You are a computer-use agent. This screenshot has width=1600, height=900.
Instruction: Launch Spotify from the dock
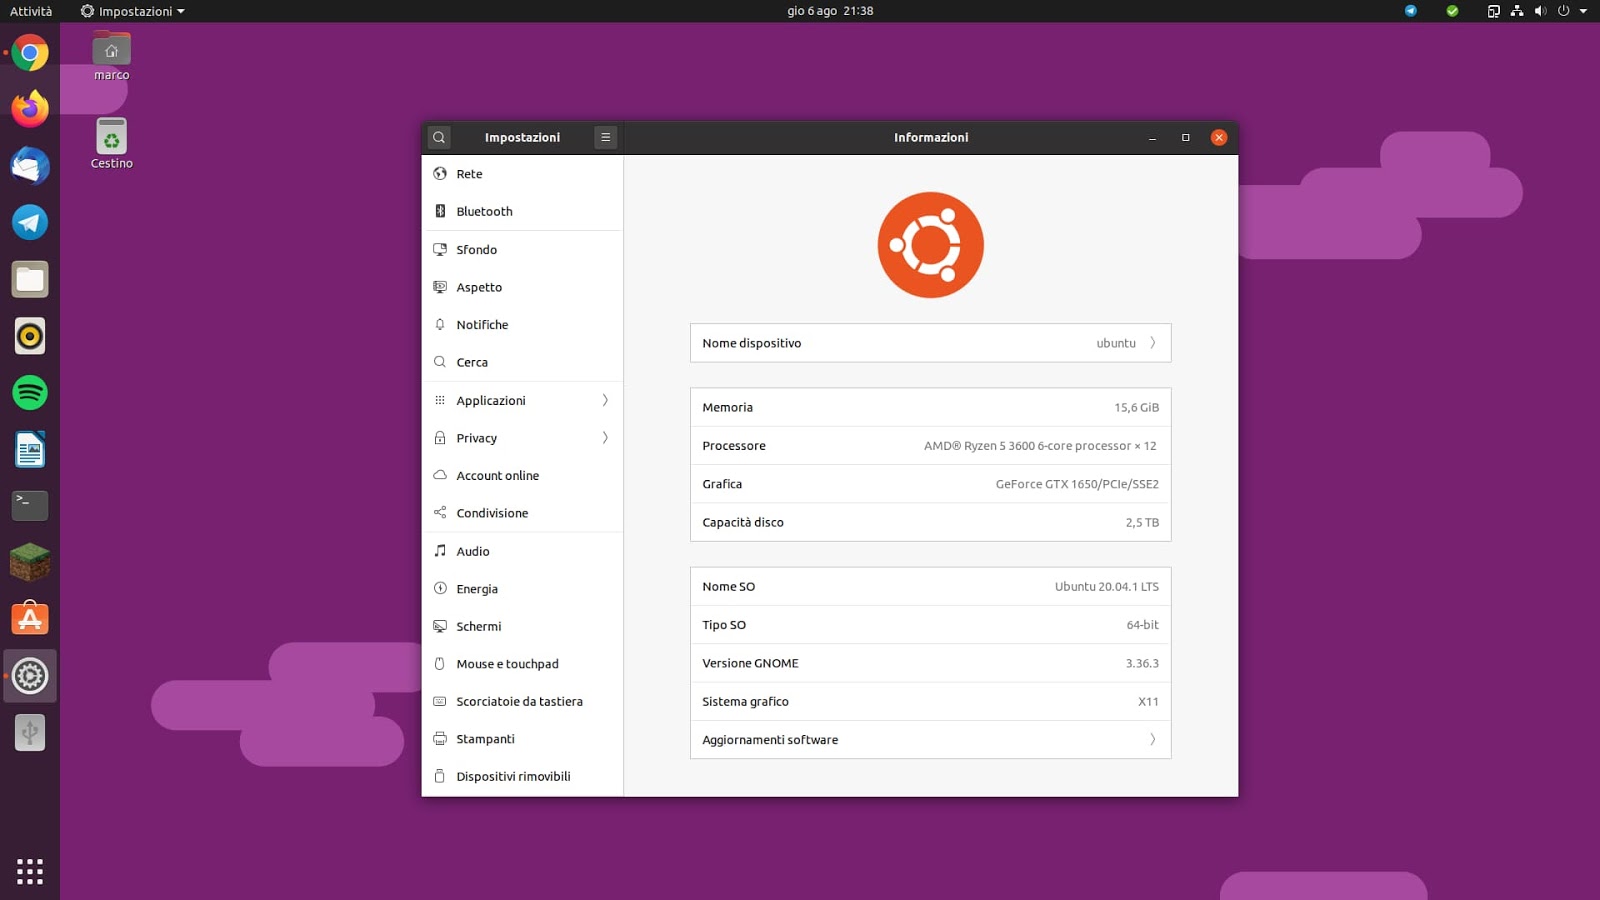(29, 393)
